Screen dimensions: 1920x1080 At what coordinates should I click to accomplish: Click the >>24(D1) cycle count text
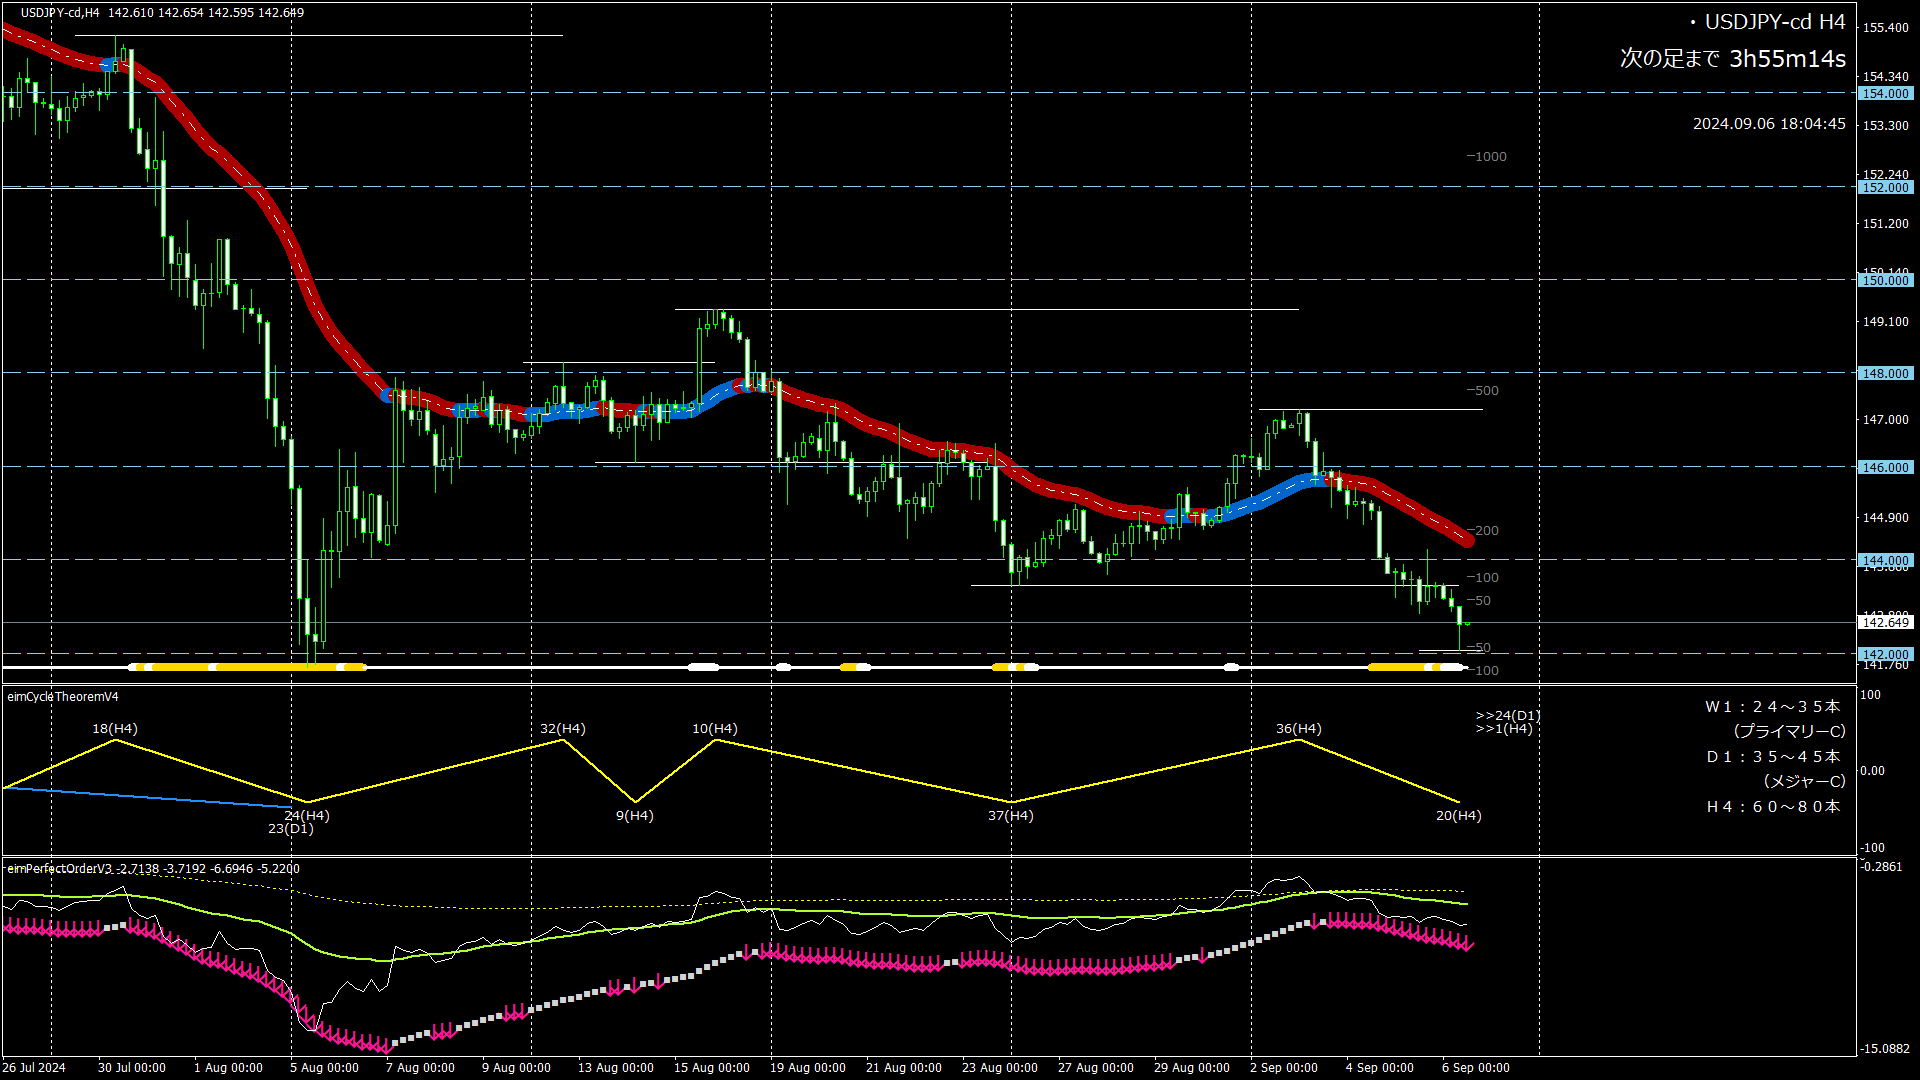click(x=1507, y=715)
